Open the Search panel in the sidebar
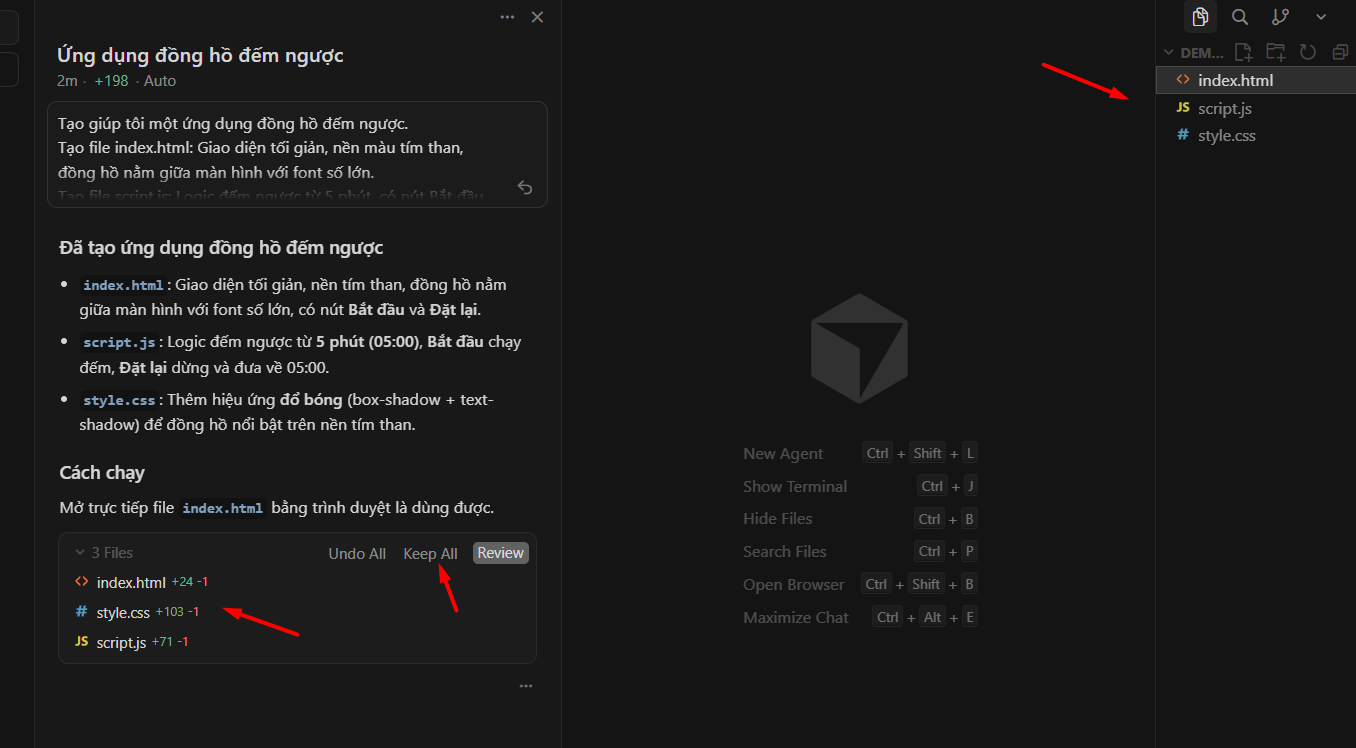The image size is (1356, 748). point(1240,17)
